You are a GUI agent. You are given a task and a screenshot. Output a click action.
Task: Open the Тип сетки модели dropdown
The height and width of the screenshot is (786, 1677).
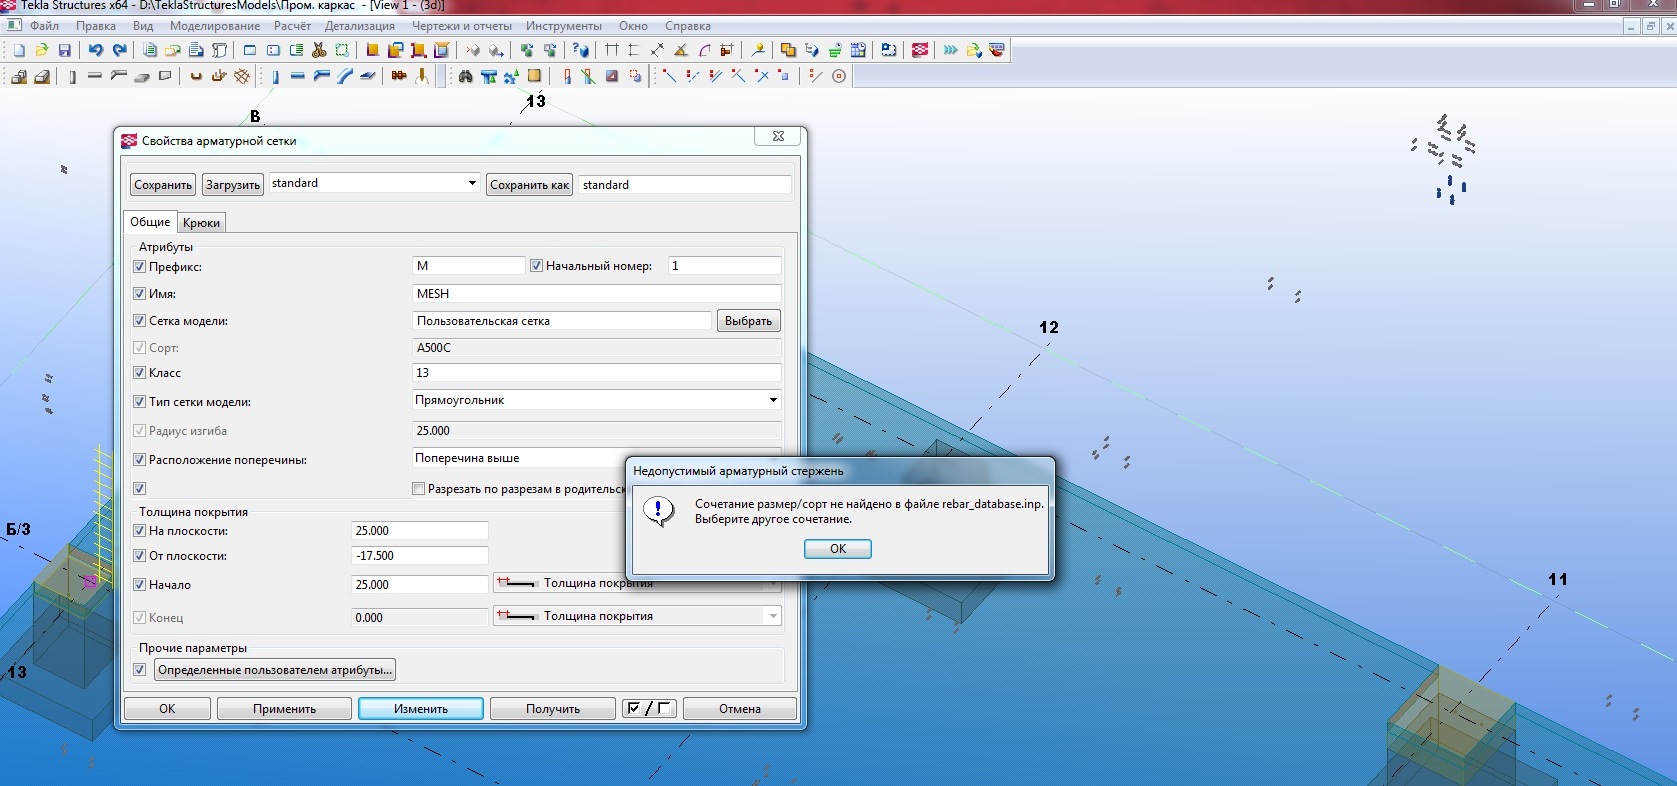coord(772,400)
